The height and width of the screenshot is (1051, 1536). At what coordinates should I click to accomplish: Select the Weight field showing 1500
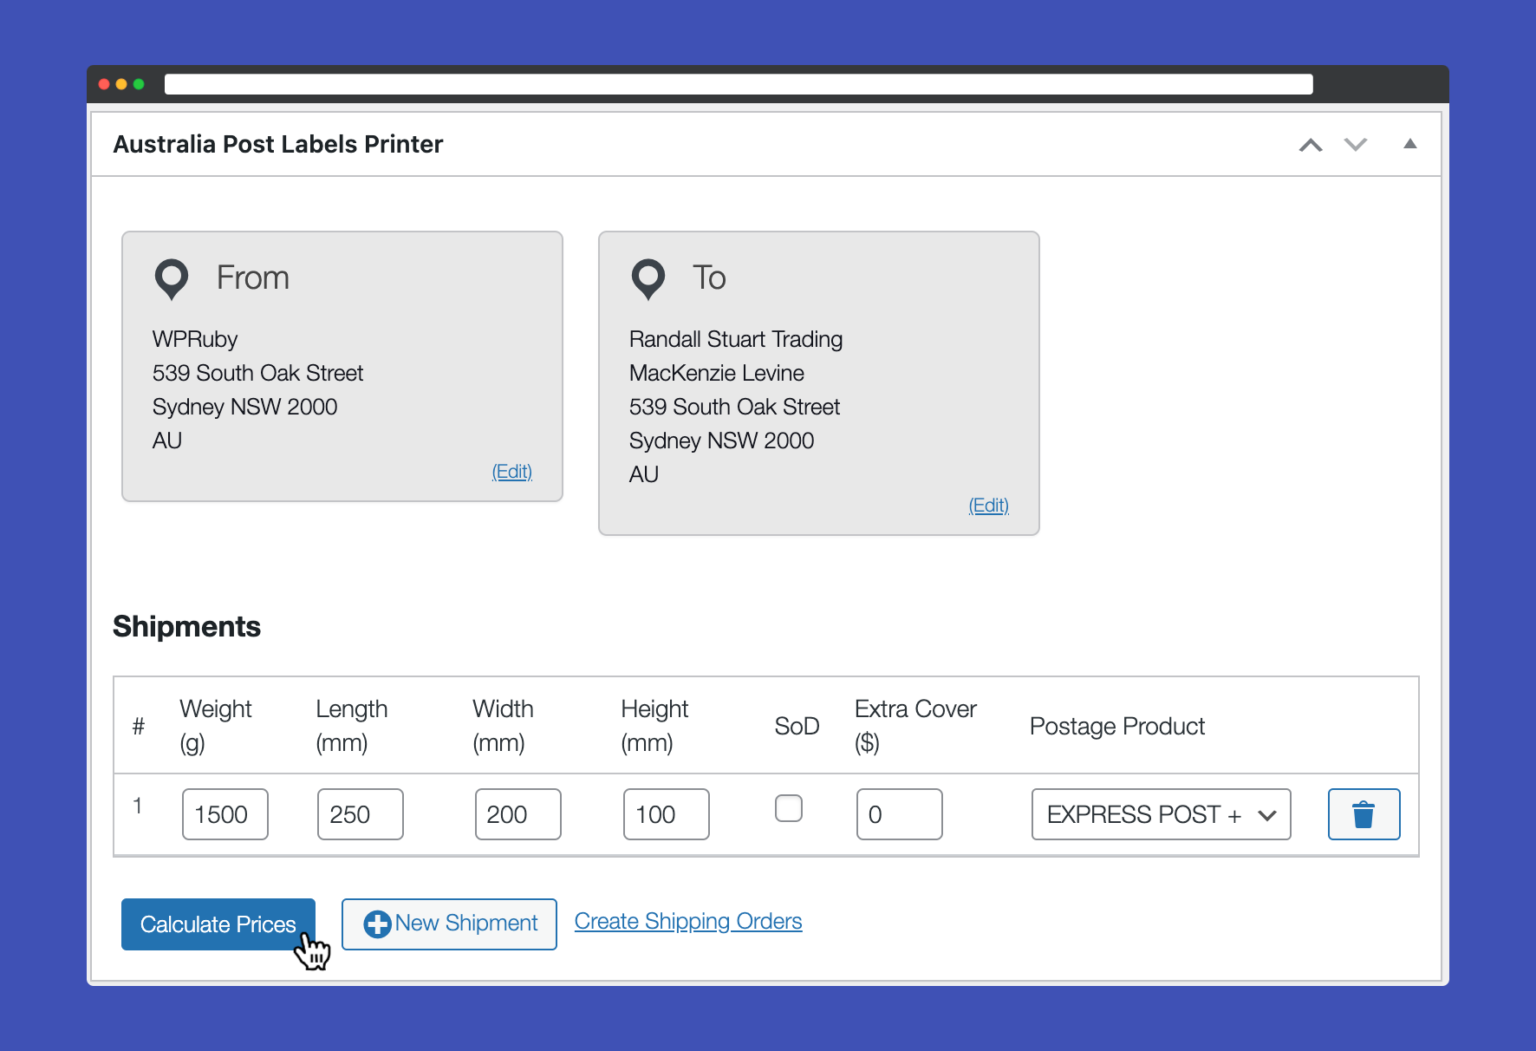click(x=224, y=814)
